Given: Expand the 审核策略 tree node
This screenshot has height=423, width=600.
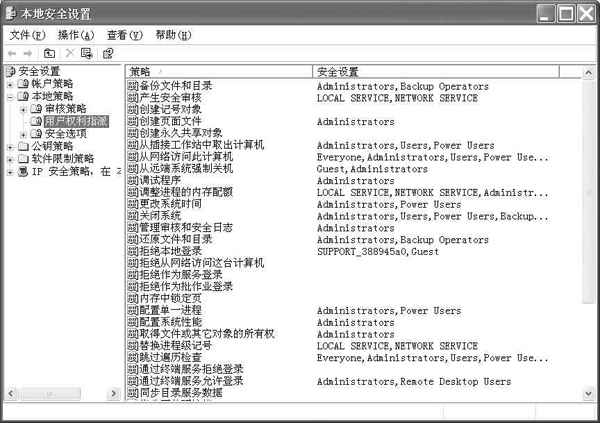Looking at the screenshot, I should pos(23,109).
